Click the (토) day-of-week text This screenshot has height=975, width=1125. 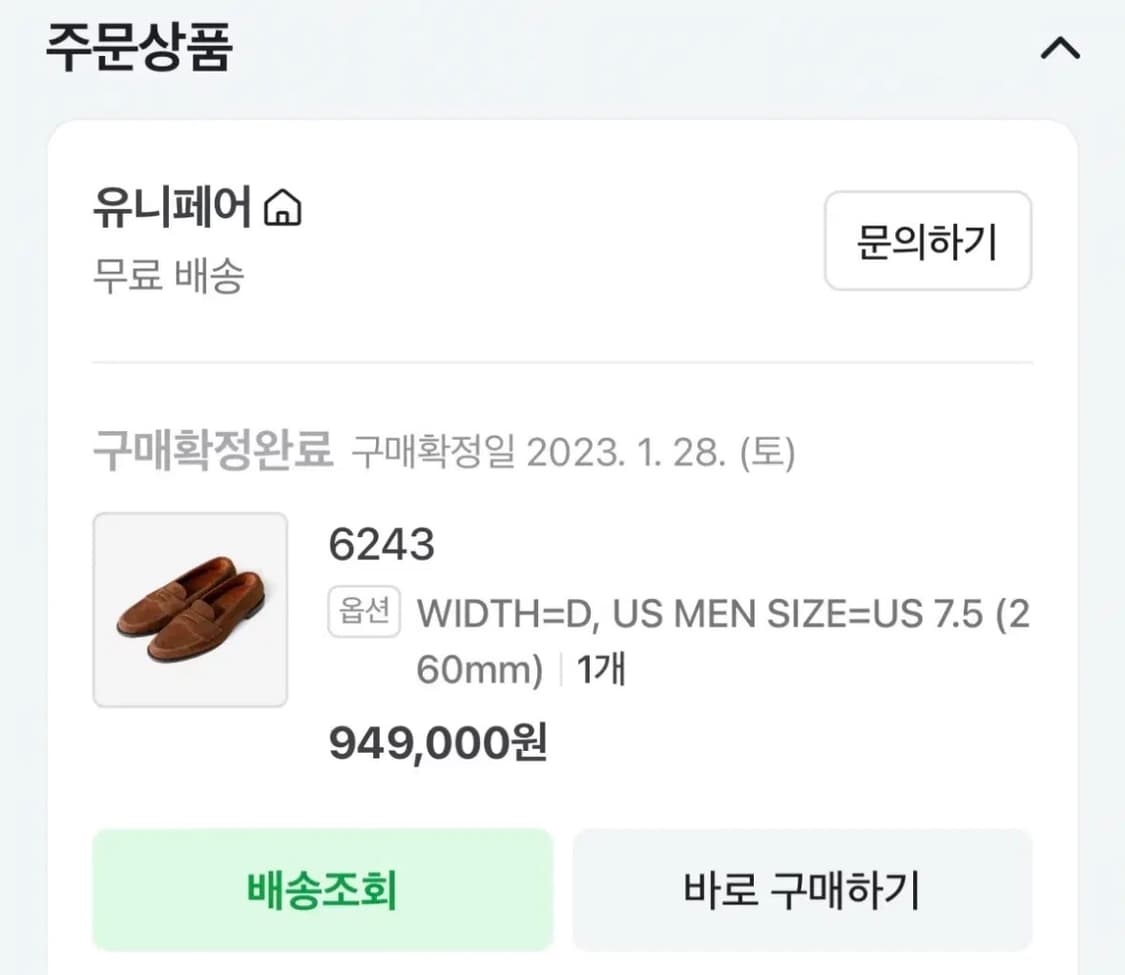pos(766,454)
